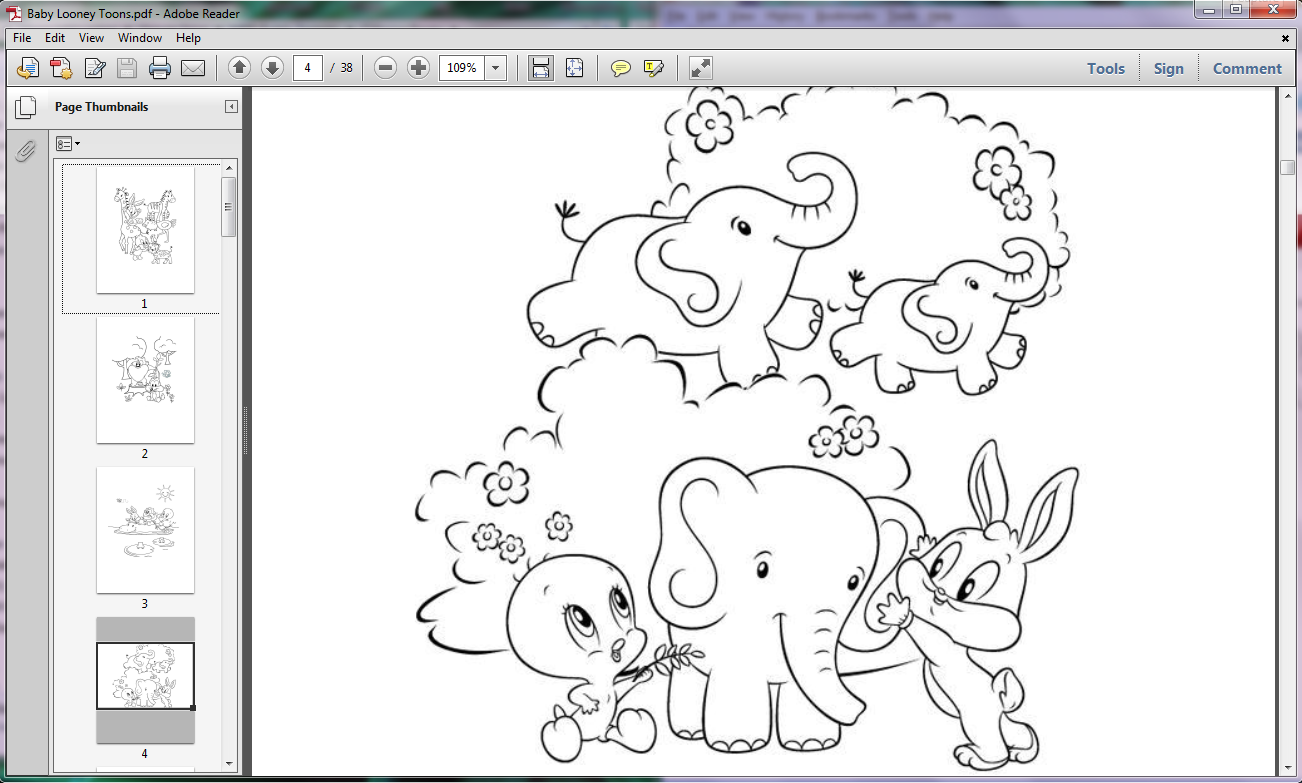Open the View menu
1302x783 pixels.
tap(91, 38)
